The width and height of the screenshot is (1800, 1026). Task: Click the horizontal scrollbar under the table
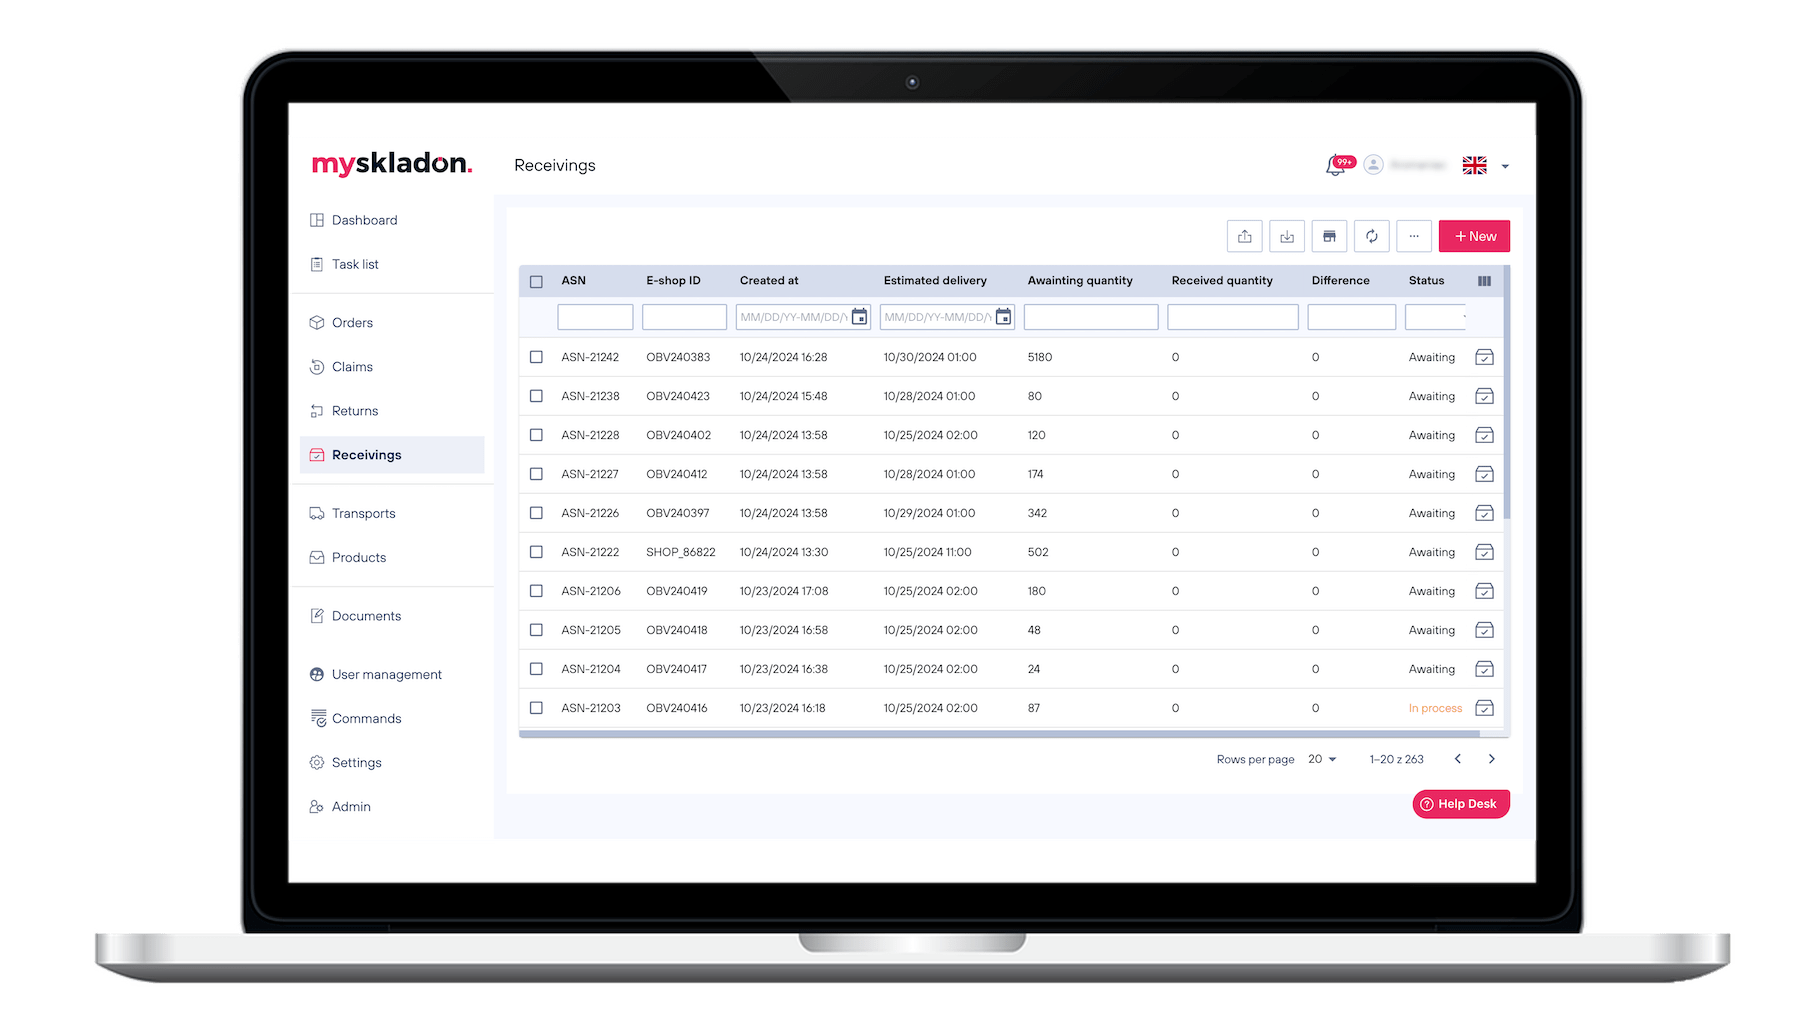(x=1000, y=734)
